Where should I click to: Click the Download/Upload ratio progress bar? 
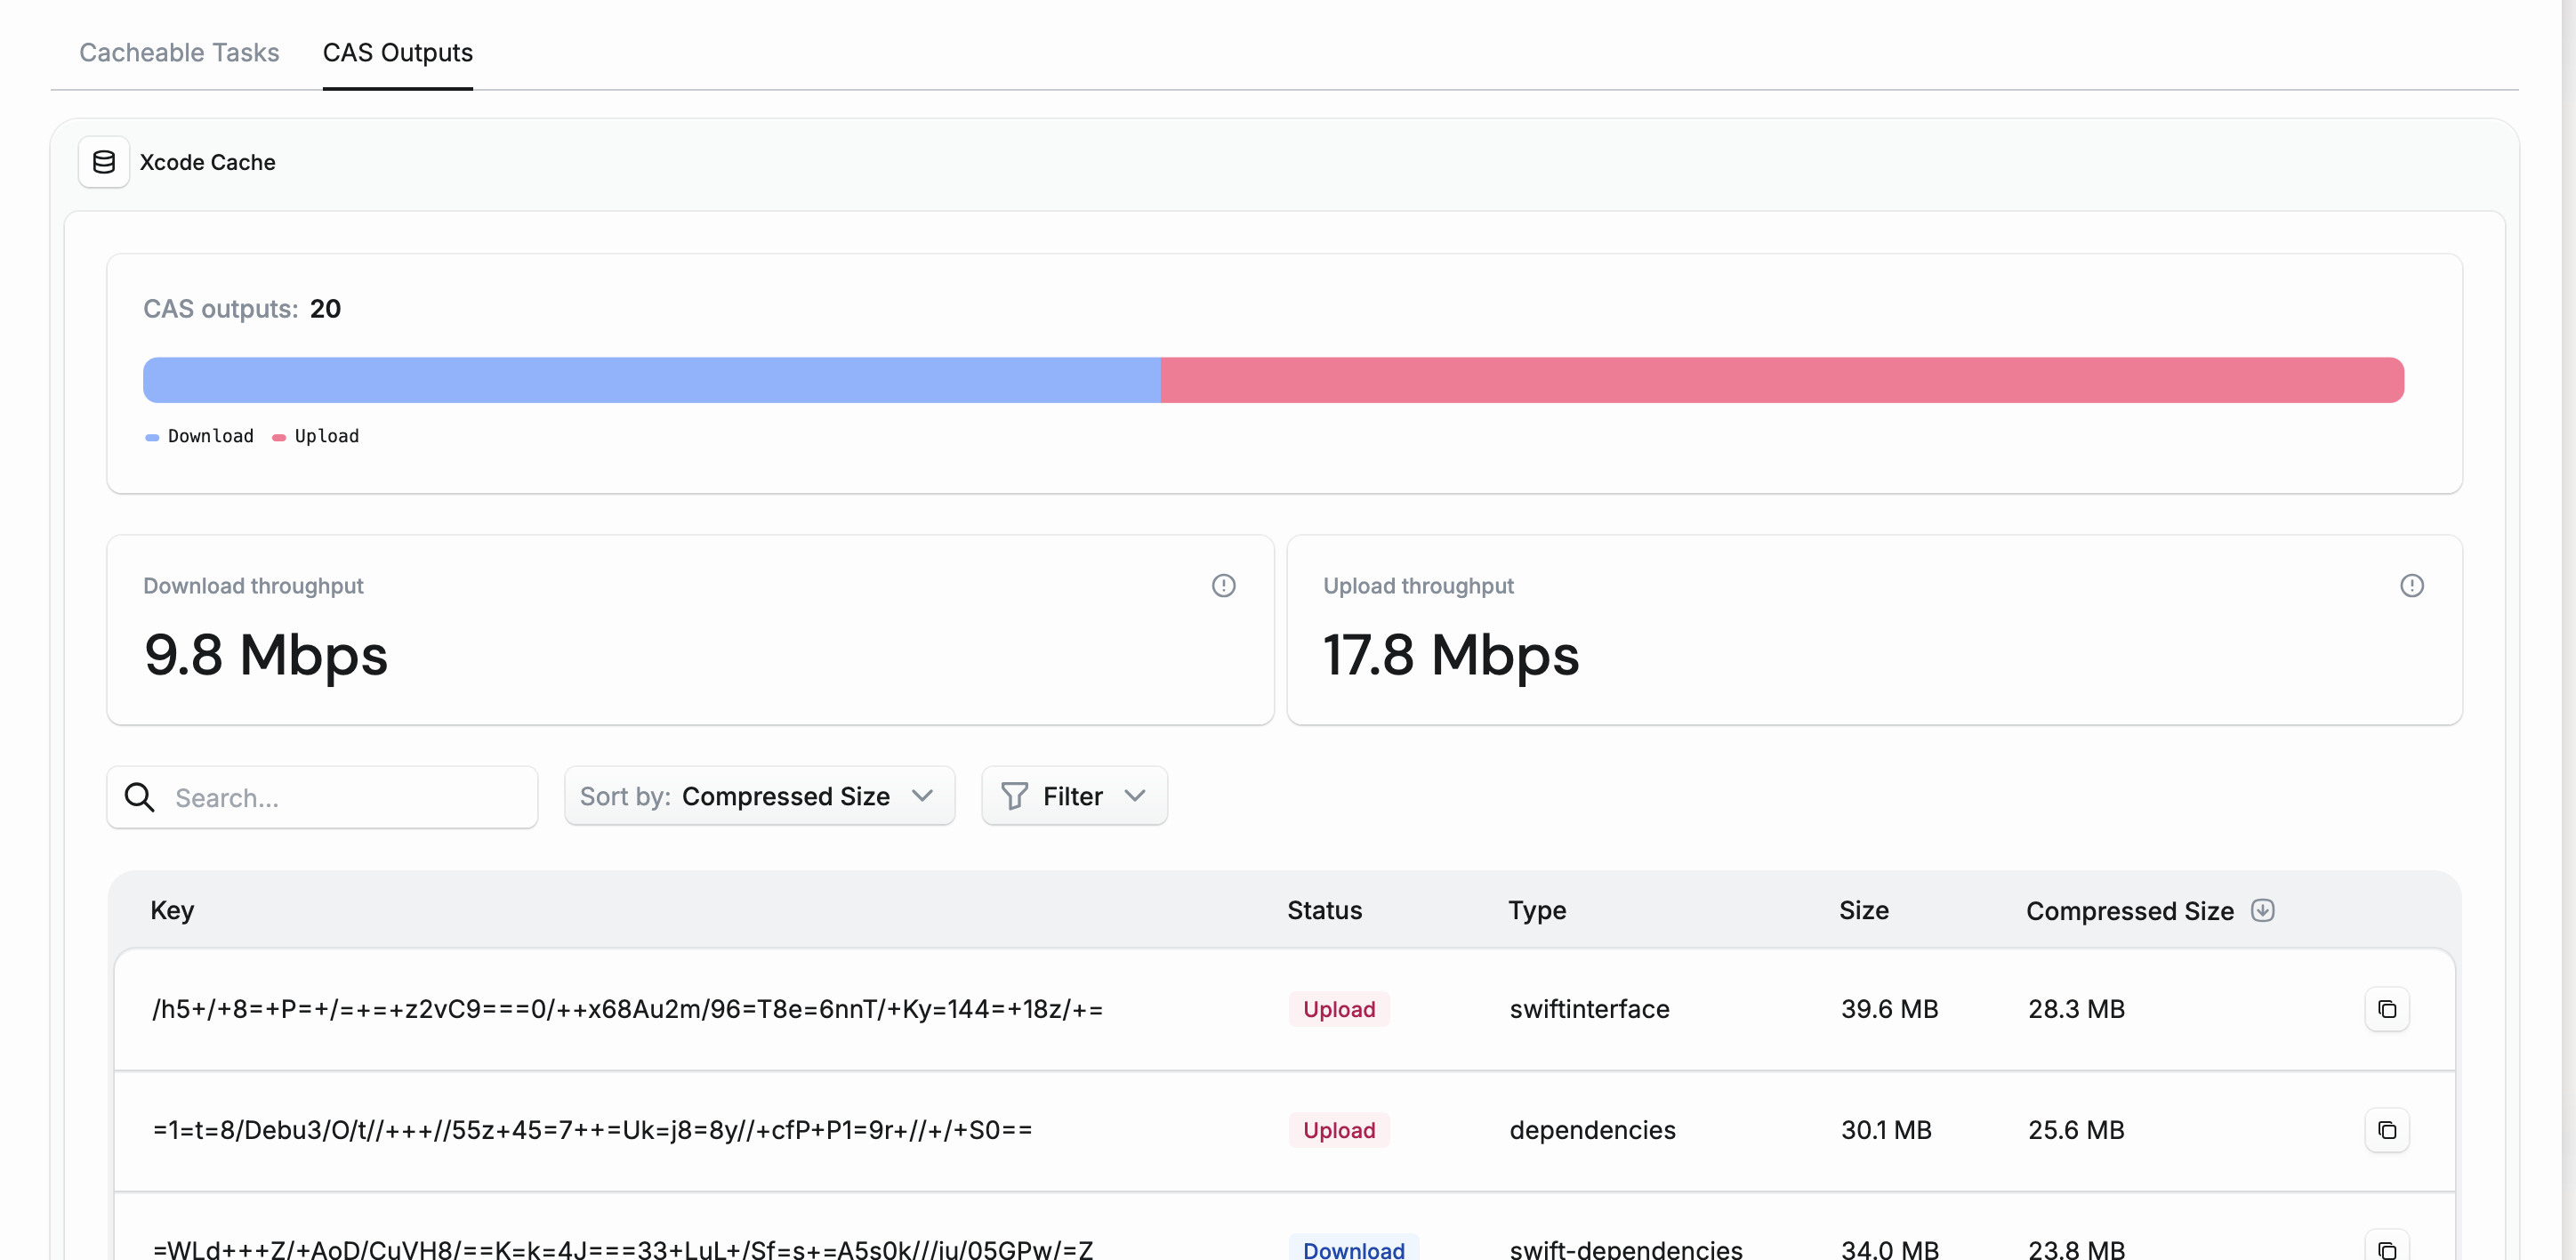[x=1273, y=380]
